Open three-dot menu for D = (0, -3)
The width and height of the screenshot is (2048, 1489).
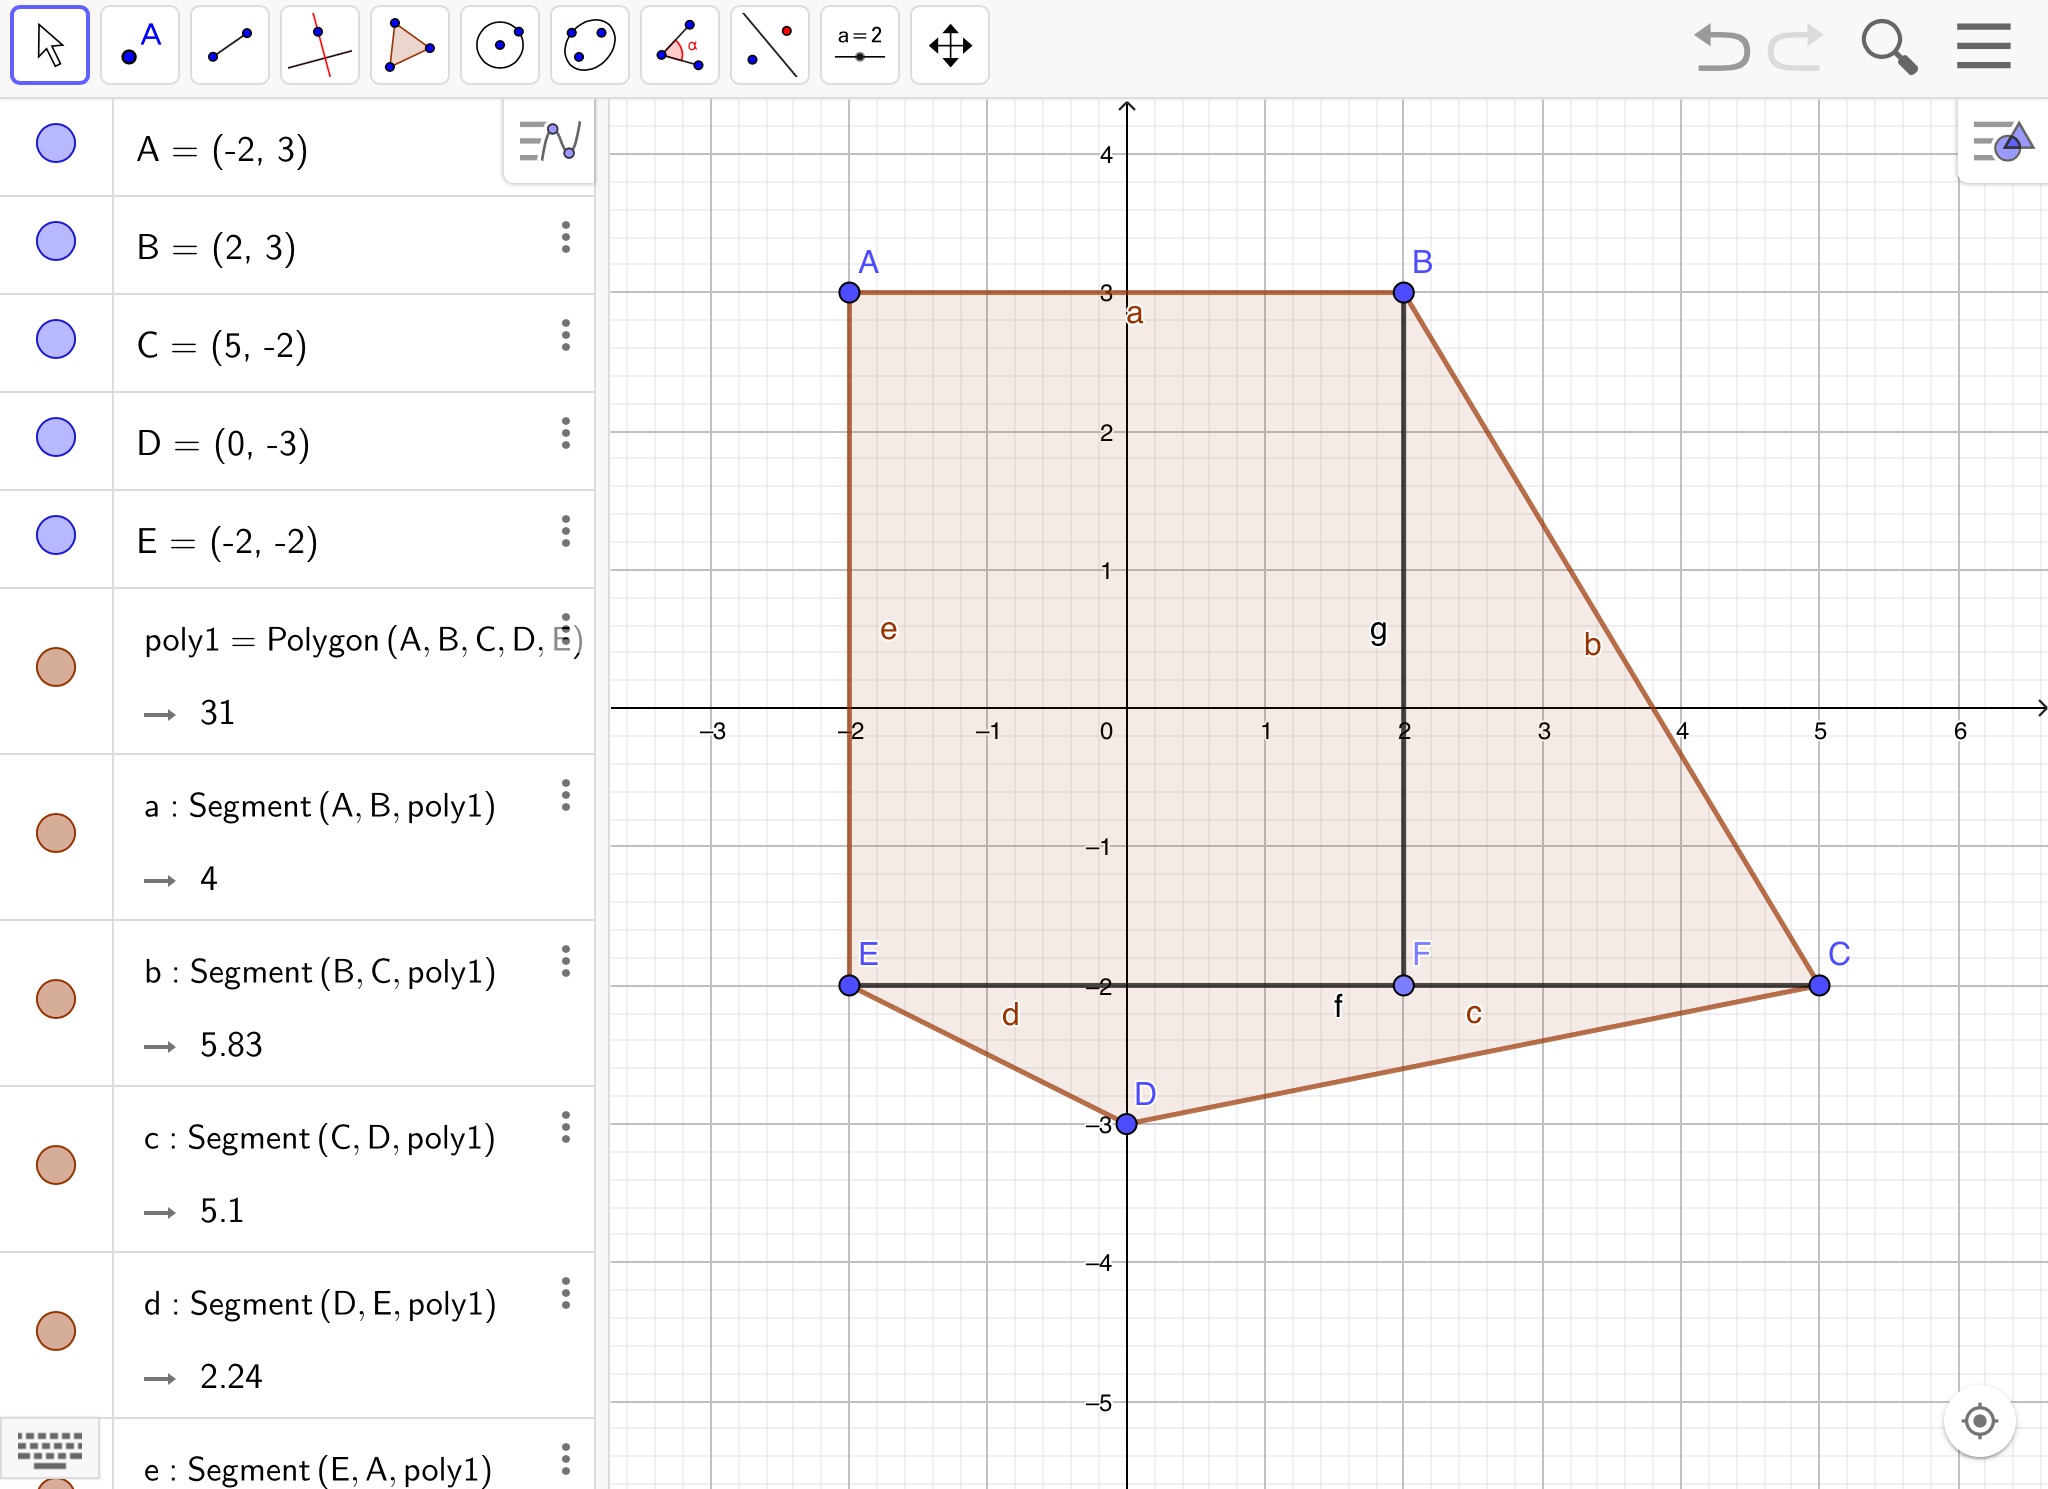click(566, 433)
